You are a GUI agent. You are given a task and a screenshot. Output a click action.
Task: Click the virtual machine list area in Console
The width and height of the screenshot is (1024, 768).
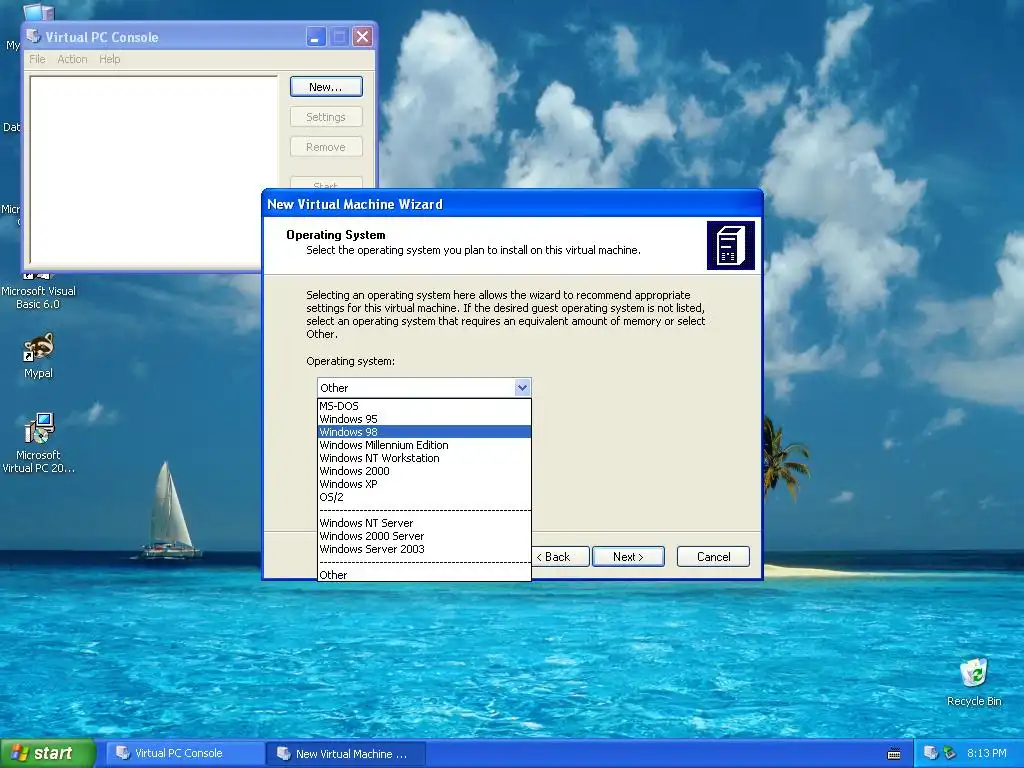pyautogui.click(x=153, y=170)
